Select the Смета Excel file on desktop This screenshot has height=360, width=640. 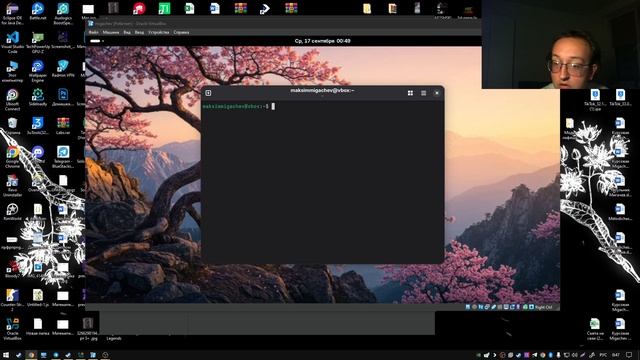click(595, 329)
